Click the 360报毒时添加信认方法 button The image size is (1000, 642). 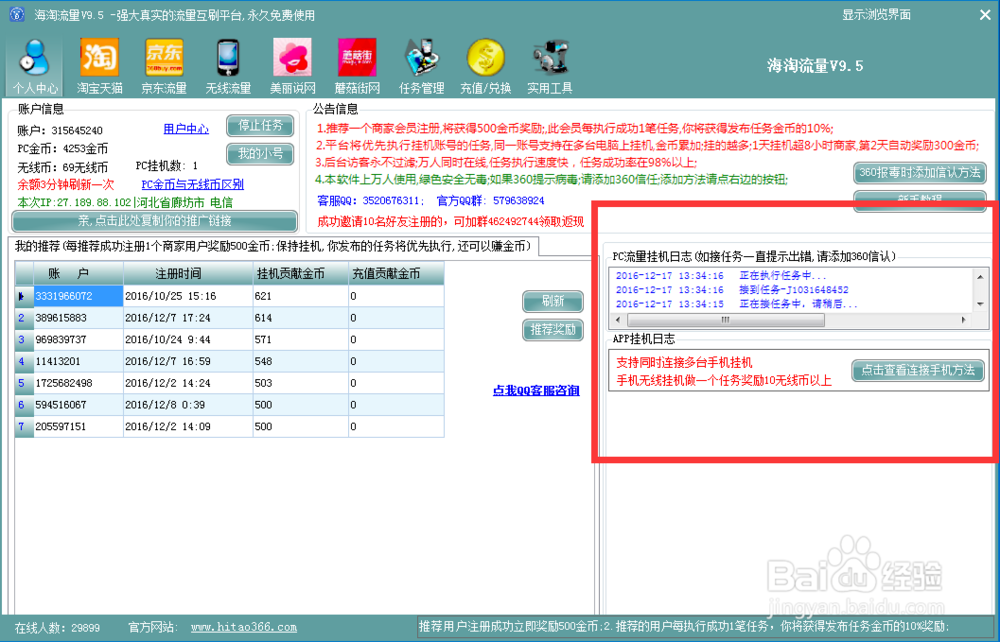pyautogui.click(x=920, y=173)
